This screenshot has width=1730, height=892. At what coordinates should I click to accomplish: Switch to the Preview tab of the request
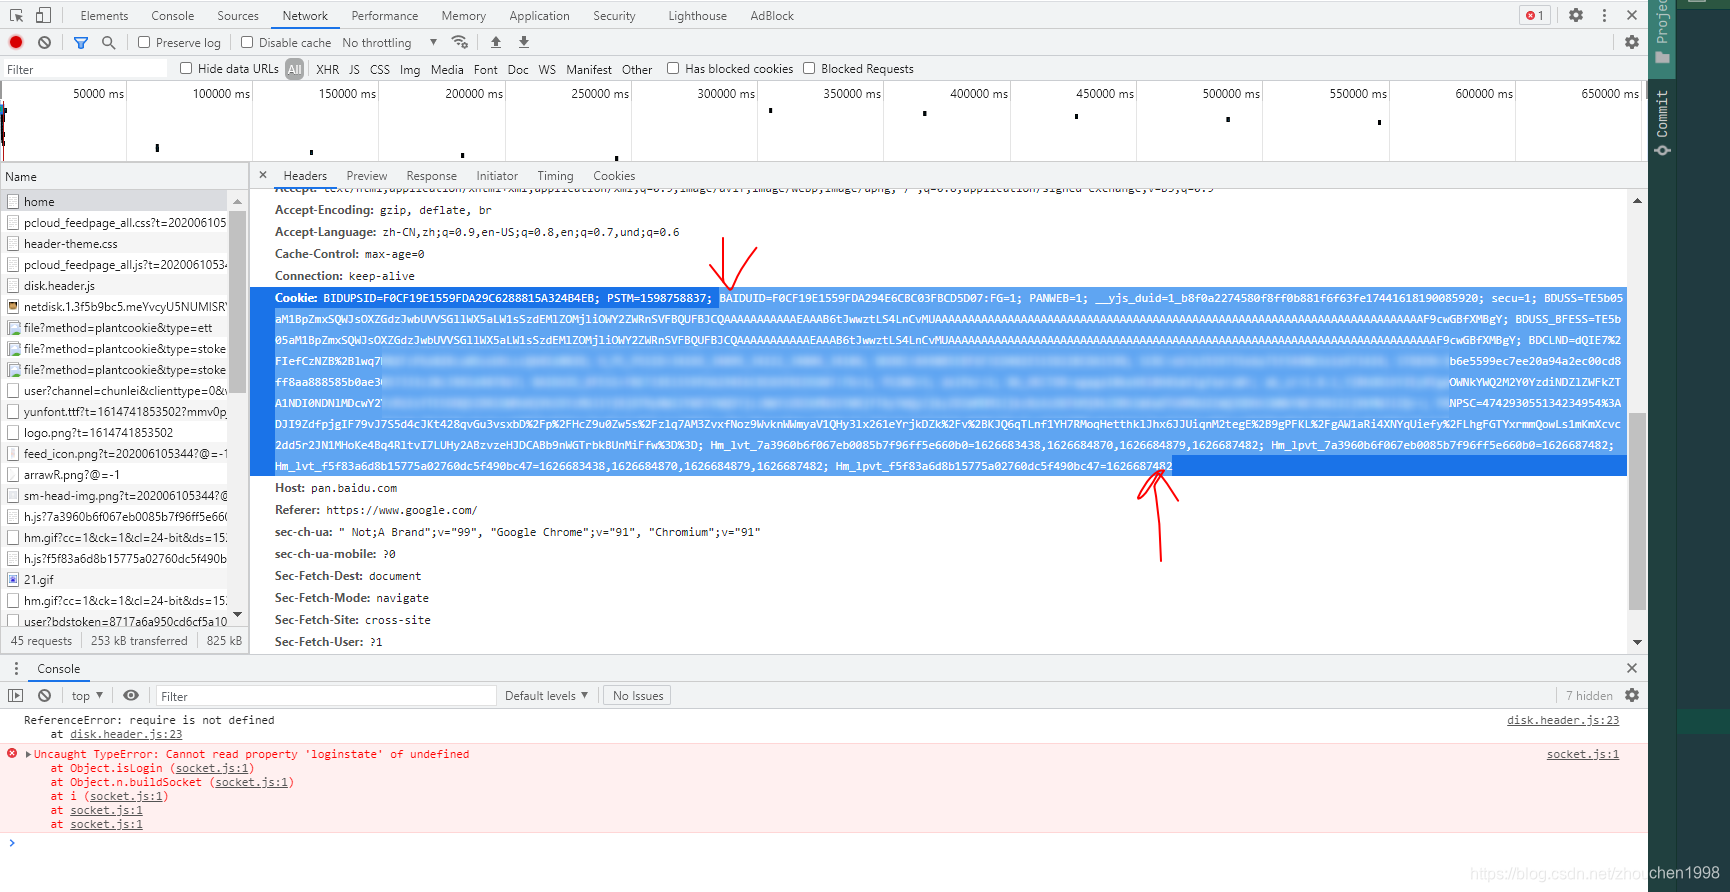[x=366, y=175]
